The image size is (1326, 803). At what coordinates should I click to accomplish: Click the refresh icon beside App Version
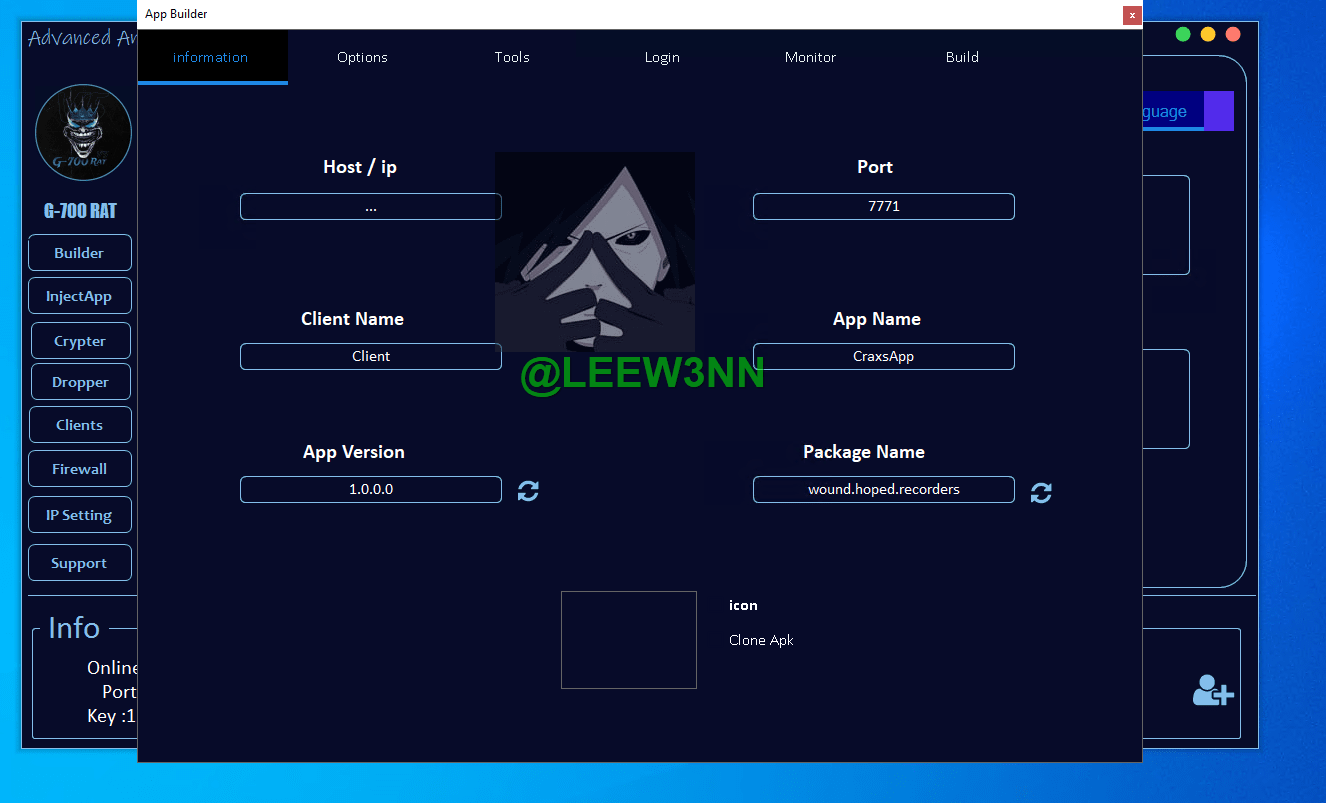[x=528, y=491]
